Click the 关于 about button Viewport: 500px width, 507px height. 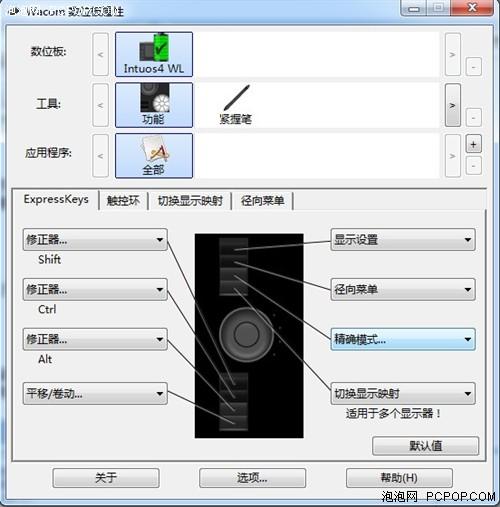click(106, 478)
